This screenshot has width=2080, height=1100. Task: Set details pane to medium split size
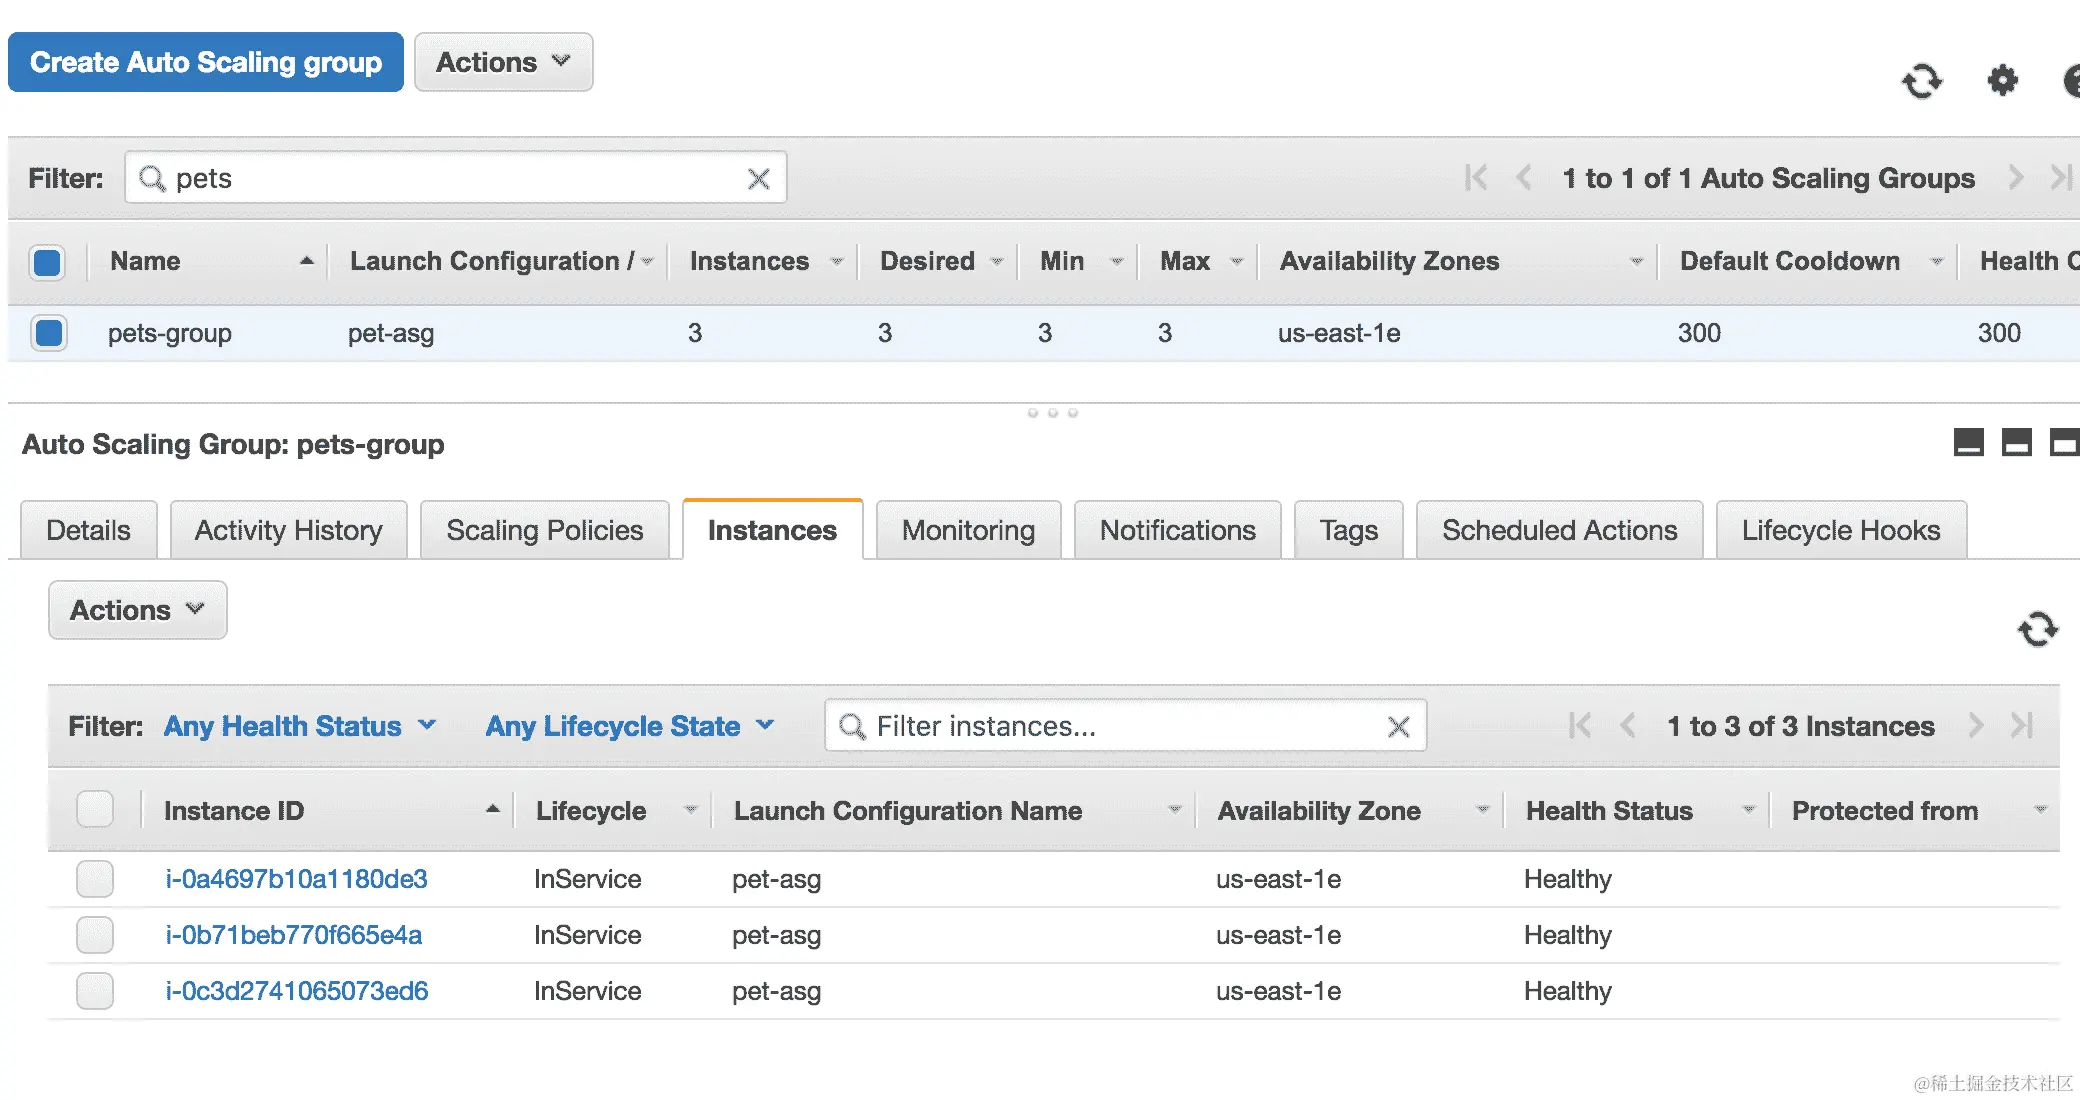pos(2016,442)
